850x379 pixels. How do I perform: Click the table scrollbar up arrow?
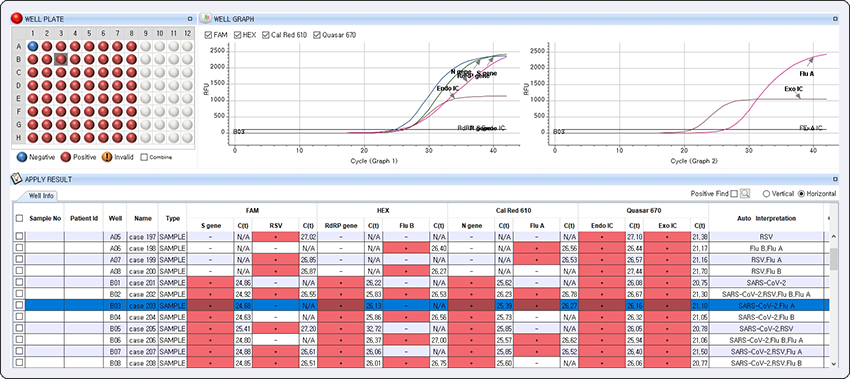pyautogui.click(x=834, y=237)
